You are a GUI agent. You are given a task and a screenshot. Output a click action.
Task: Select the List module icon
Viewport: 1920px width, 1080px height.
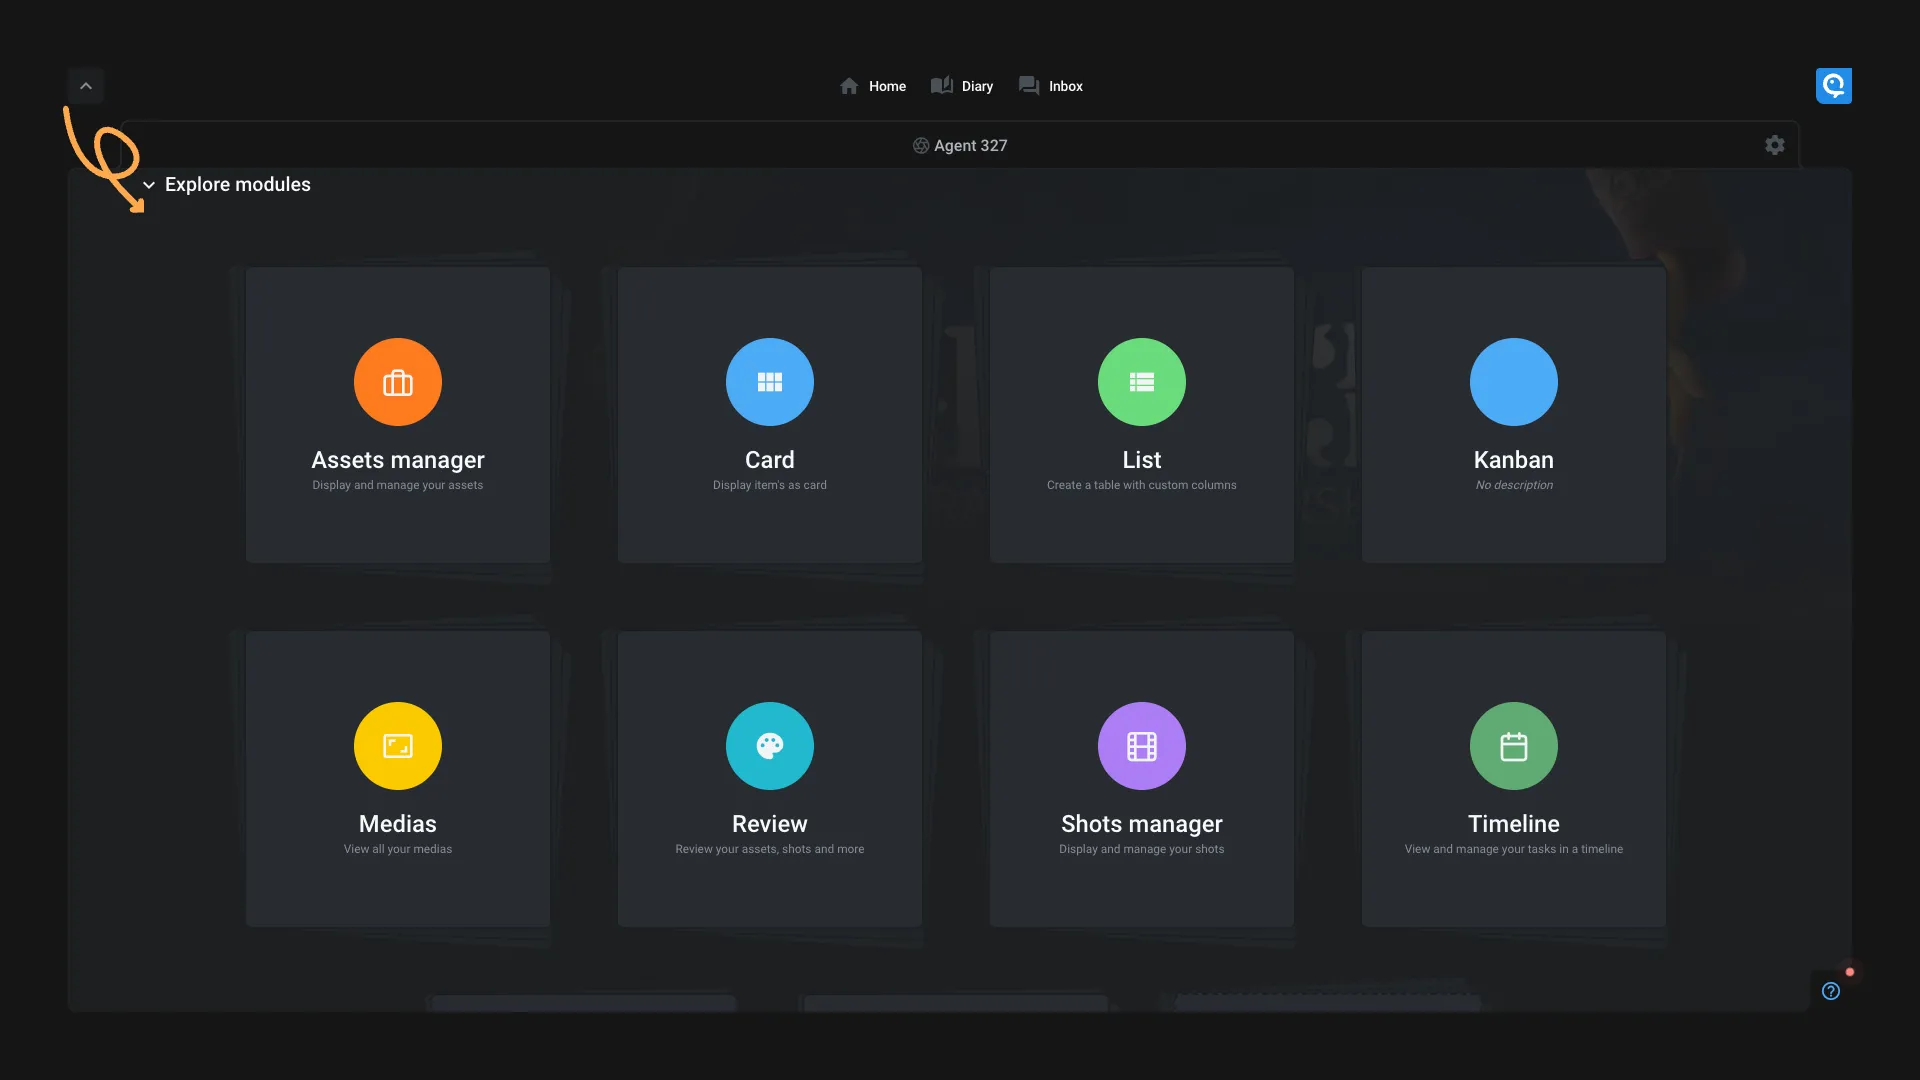(1141, 381)
